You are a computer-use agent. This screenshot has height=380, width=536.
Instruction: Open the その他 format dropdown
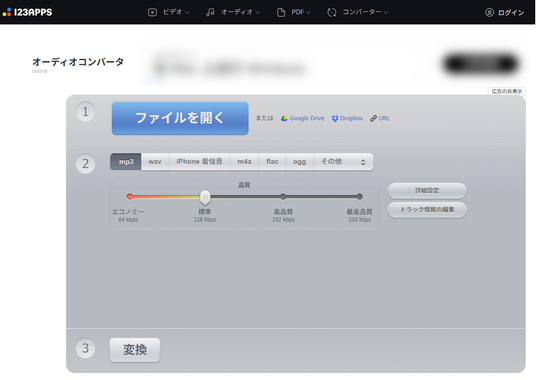[x=343, y=162]
